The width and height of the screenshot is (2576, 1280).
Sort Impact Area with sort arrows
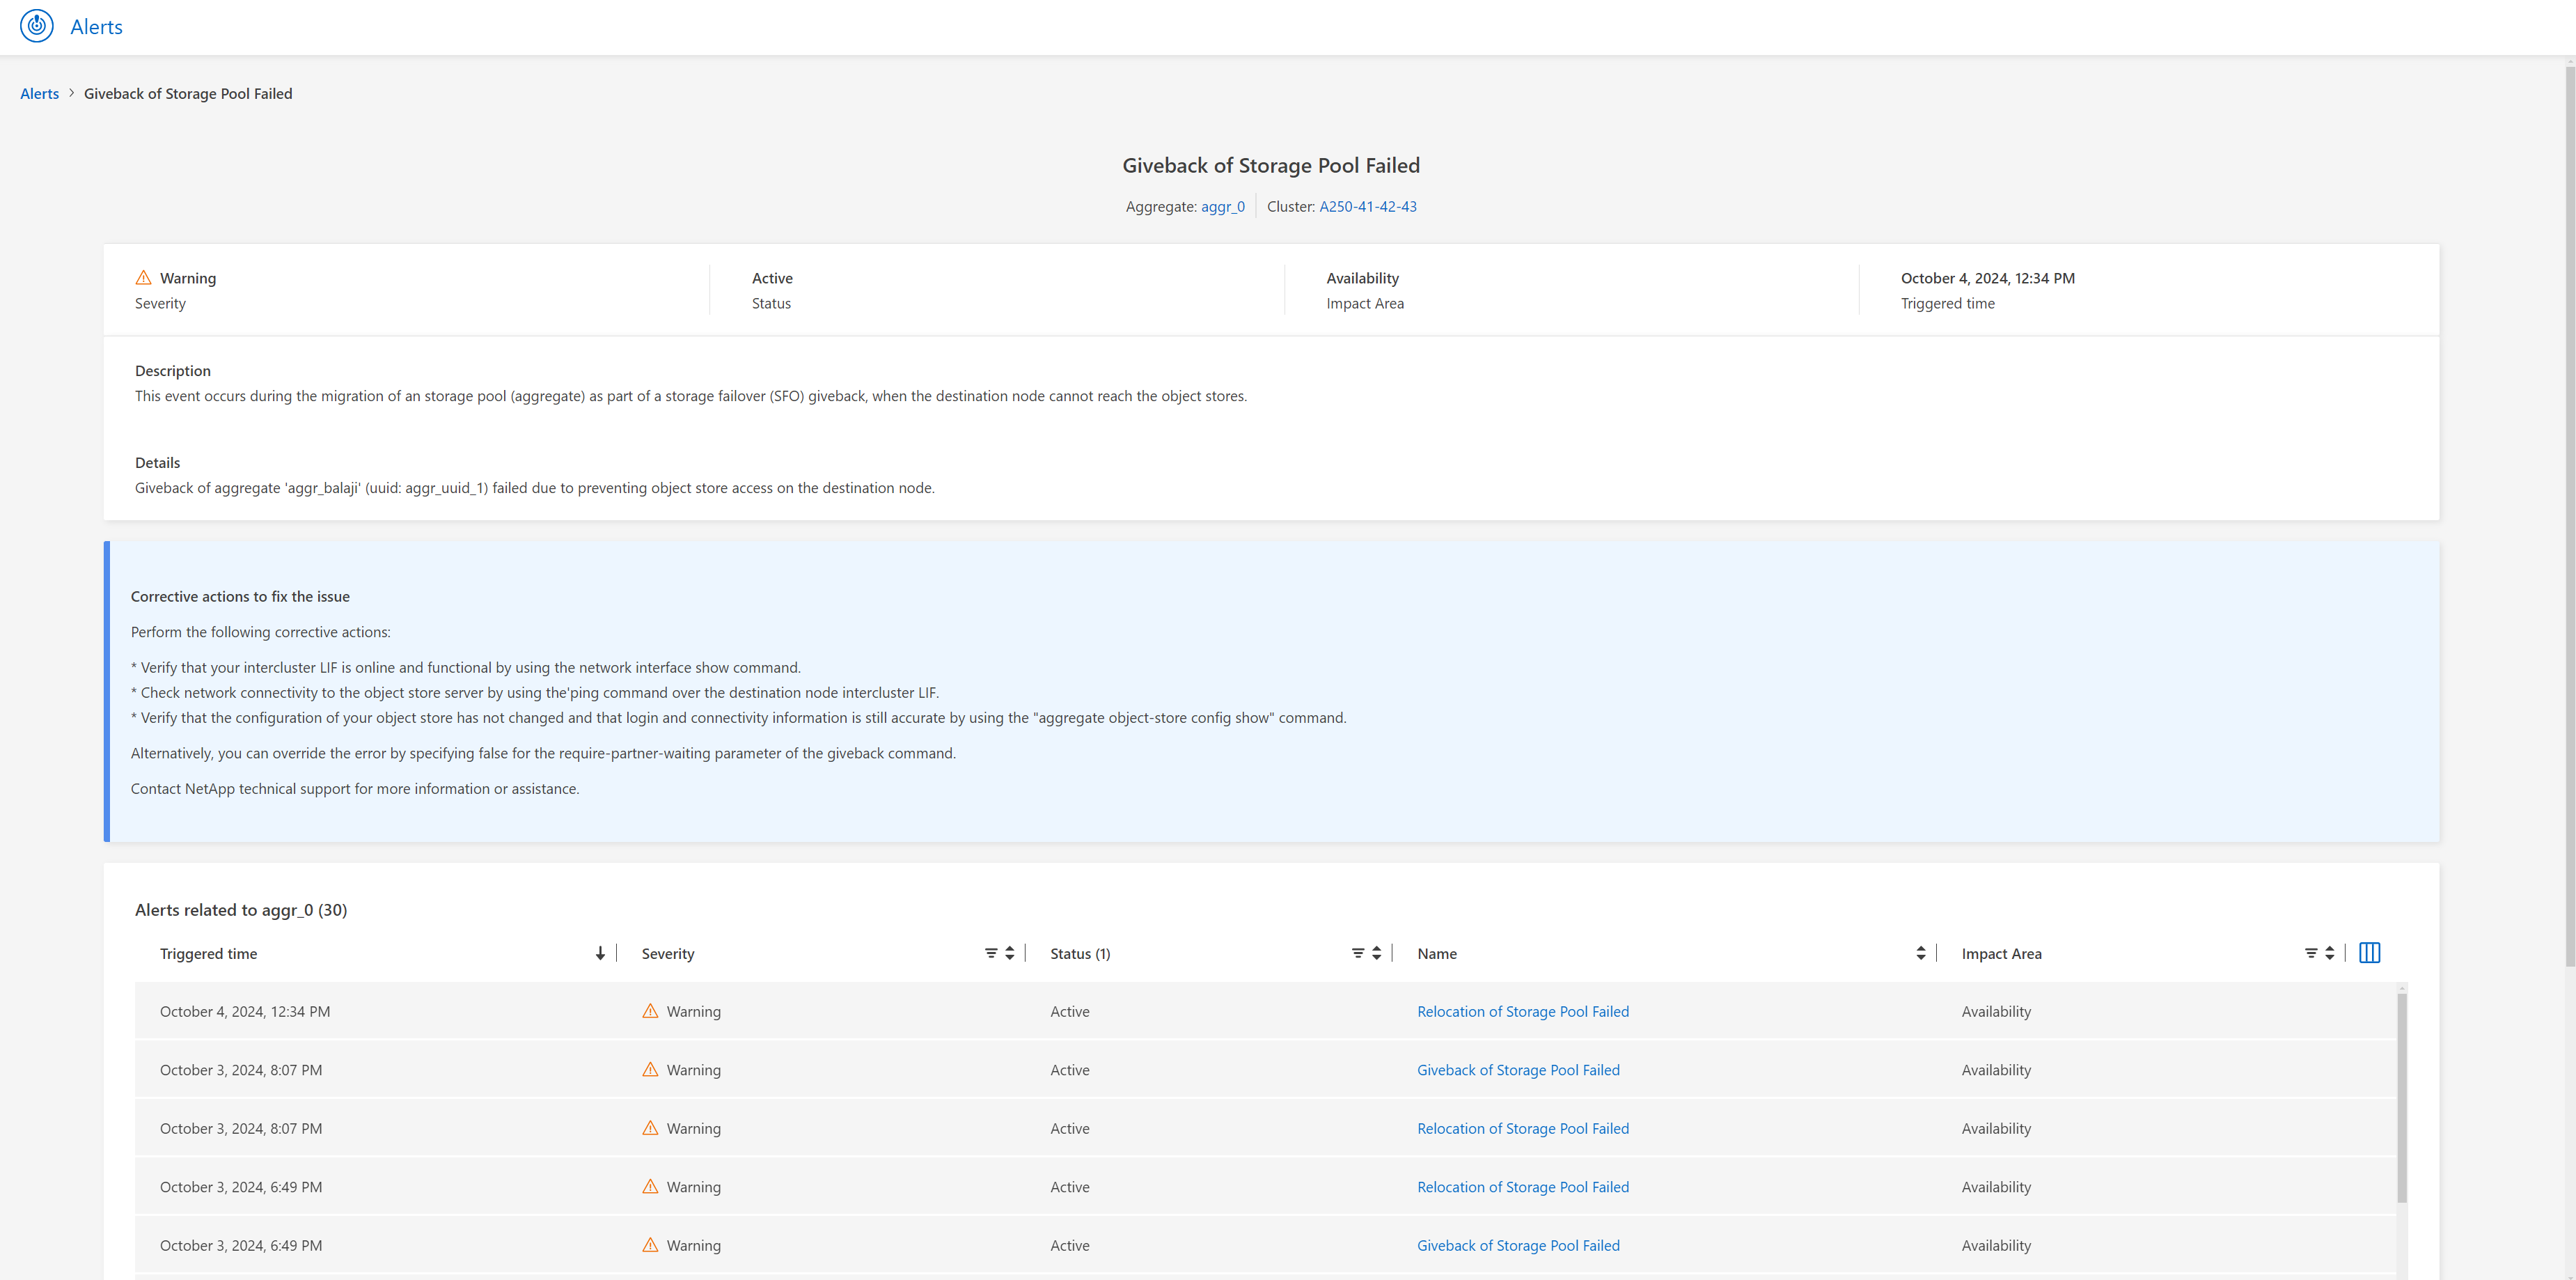2330,953
